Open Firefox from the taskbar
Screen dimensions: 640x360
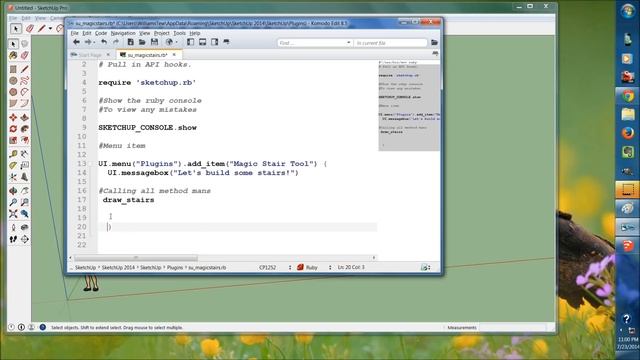coord(628,133)
